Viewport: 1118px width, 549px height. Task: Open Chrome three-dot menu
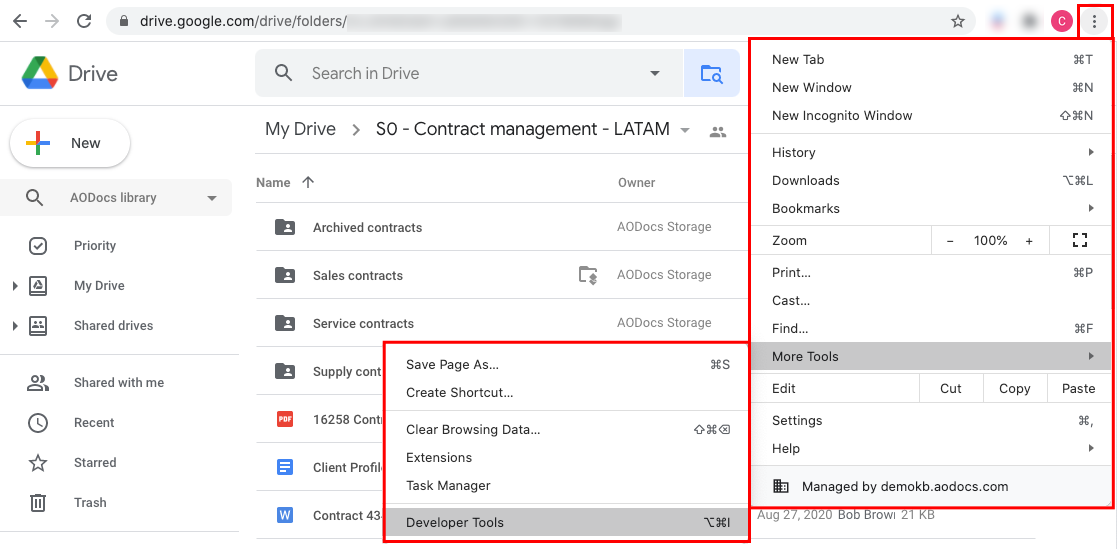(1094, 21)
